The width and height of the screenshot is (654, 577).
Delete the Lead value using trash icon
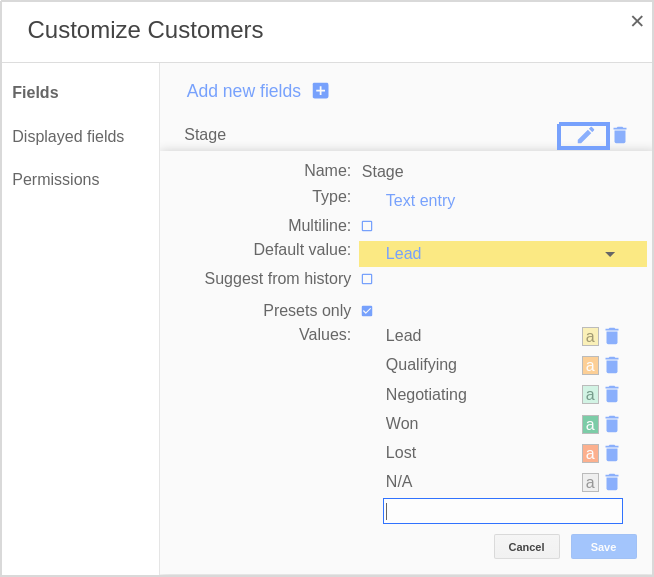pos(612,336)
